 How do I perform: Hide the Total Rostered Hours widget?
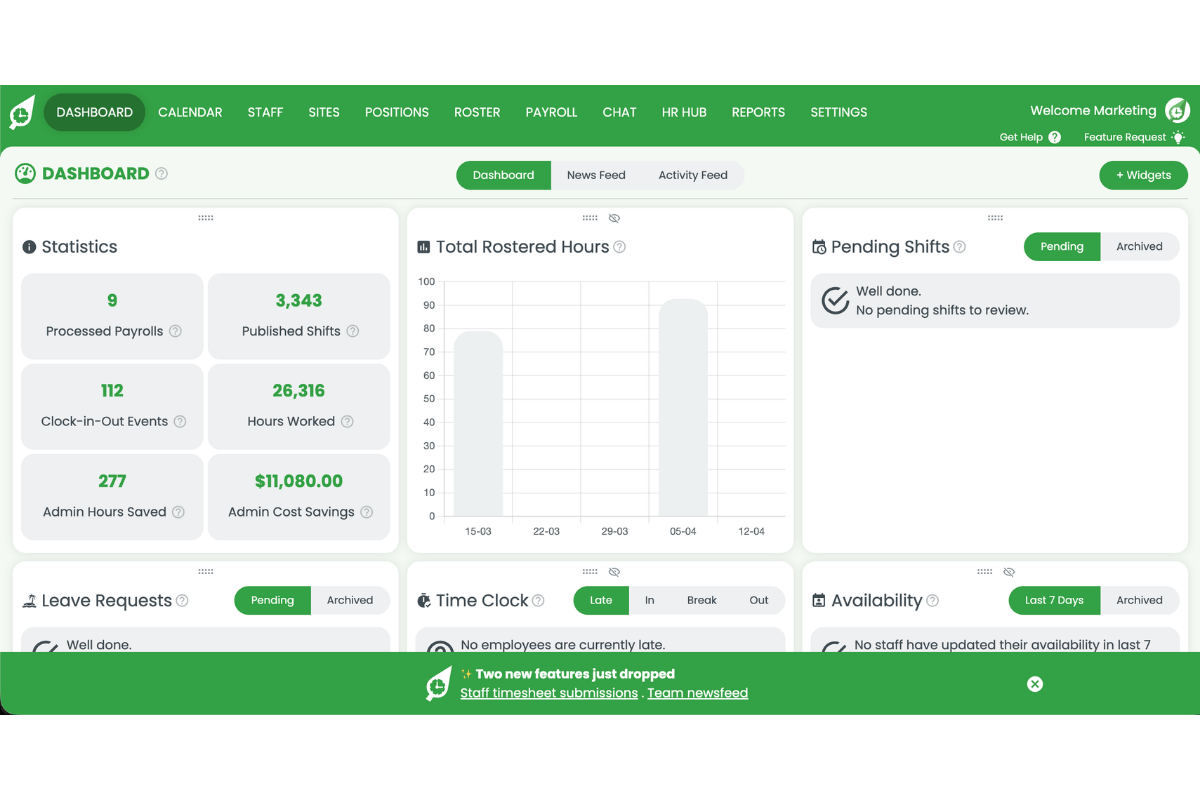[614, 217]
